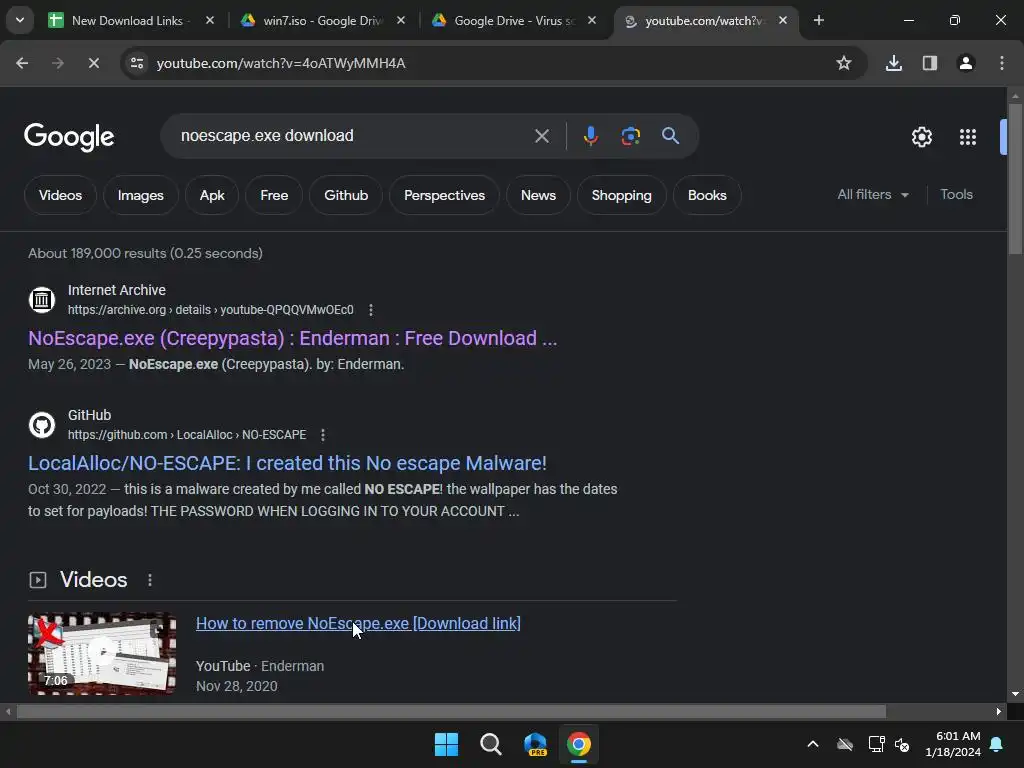The image size is (1024, 768).
Task: Clear the search query with X
Action: 541,136
